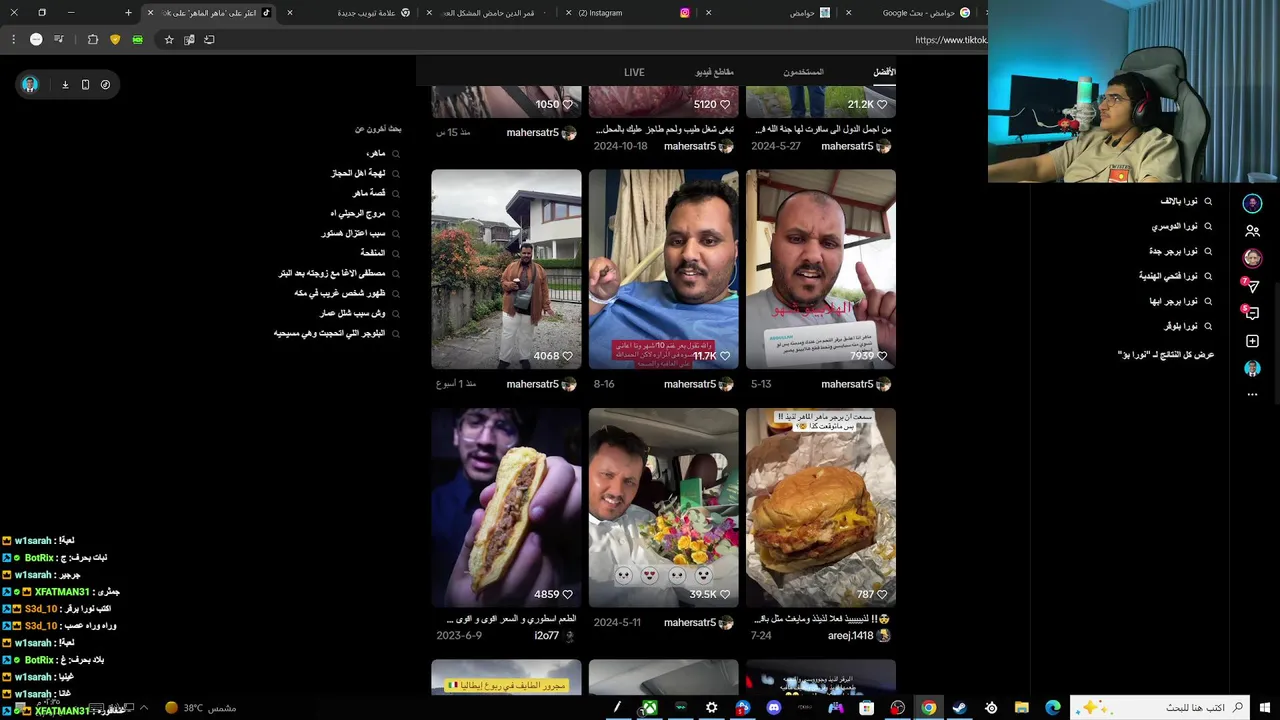Click the compass icon in floating pill
This screenshot has width=1280, height=720.
pyautogui.click(x=105, y=85)
